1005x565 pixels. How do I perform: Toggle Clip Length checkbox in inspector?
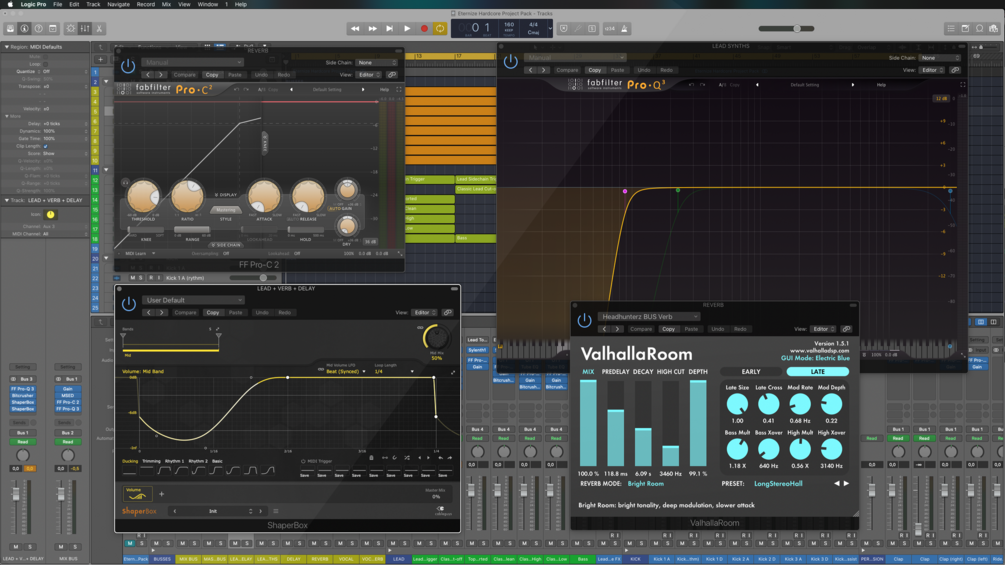coord(46,146)
